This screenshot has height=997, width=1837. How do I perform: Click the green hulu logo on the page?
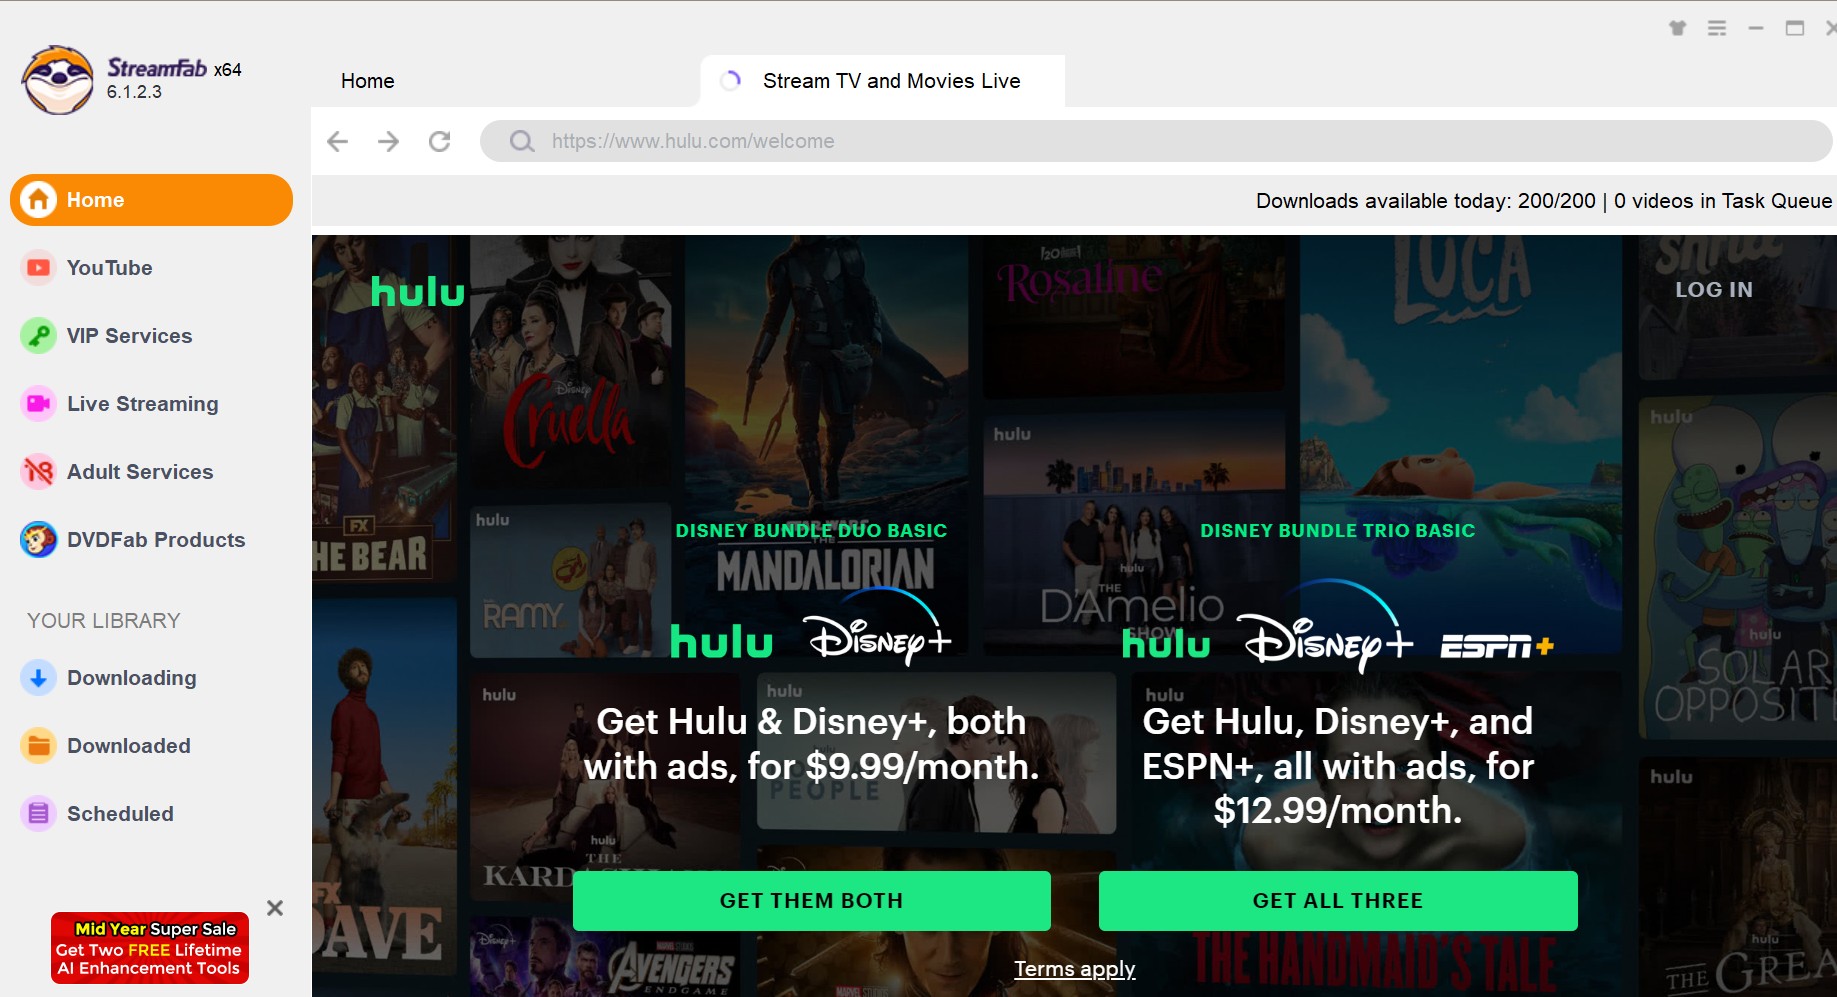tap(418, 292)
